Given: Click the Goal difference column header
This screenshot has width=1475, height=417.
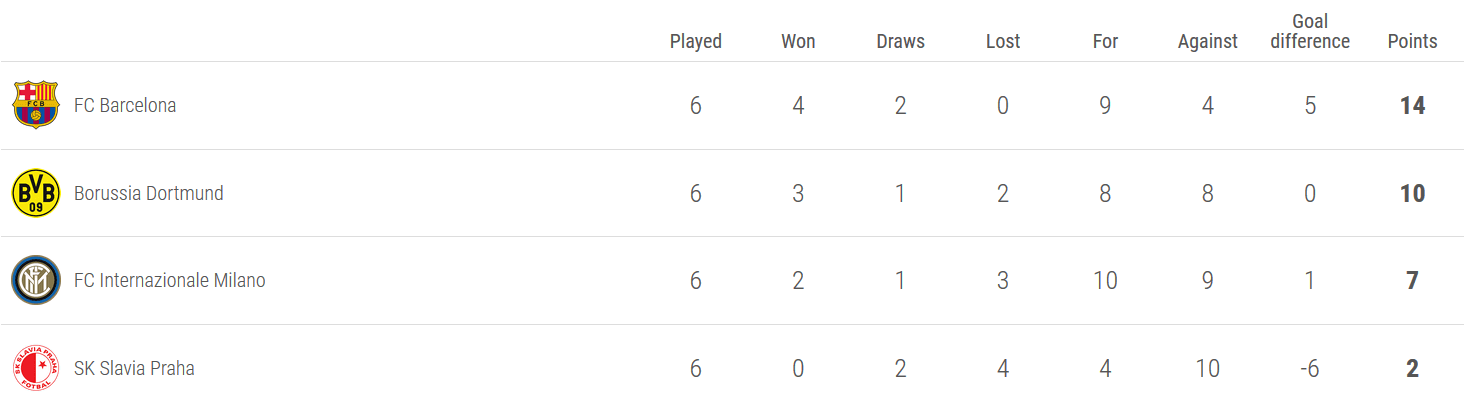Looking at the screenshot, I should tap(1310, 31).
